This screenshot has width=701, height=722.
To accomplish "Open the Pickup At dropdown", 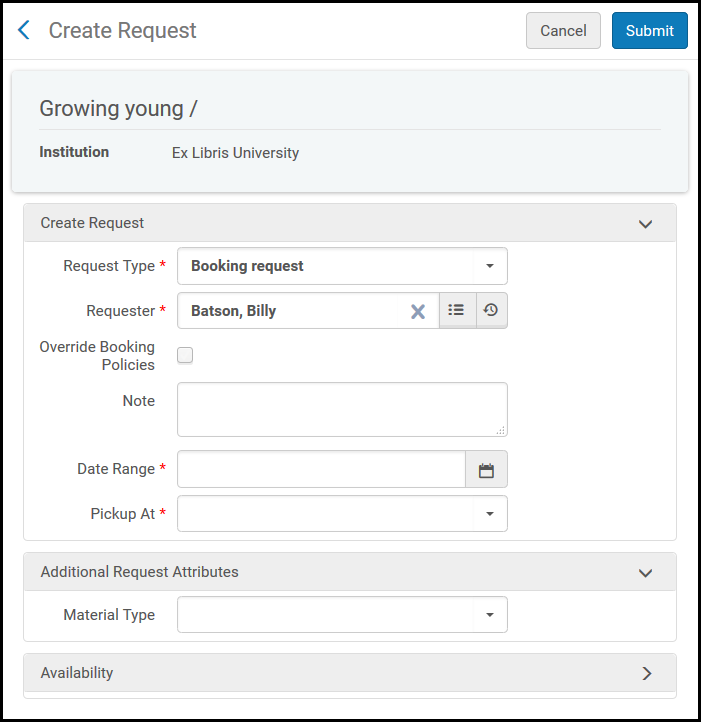I will [489, 514].
